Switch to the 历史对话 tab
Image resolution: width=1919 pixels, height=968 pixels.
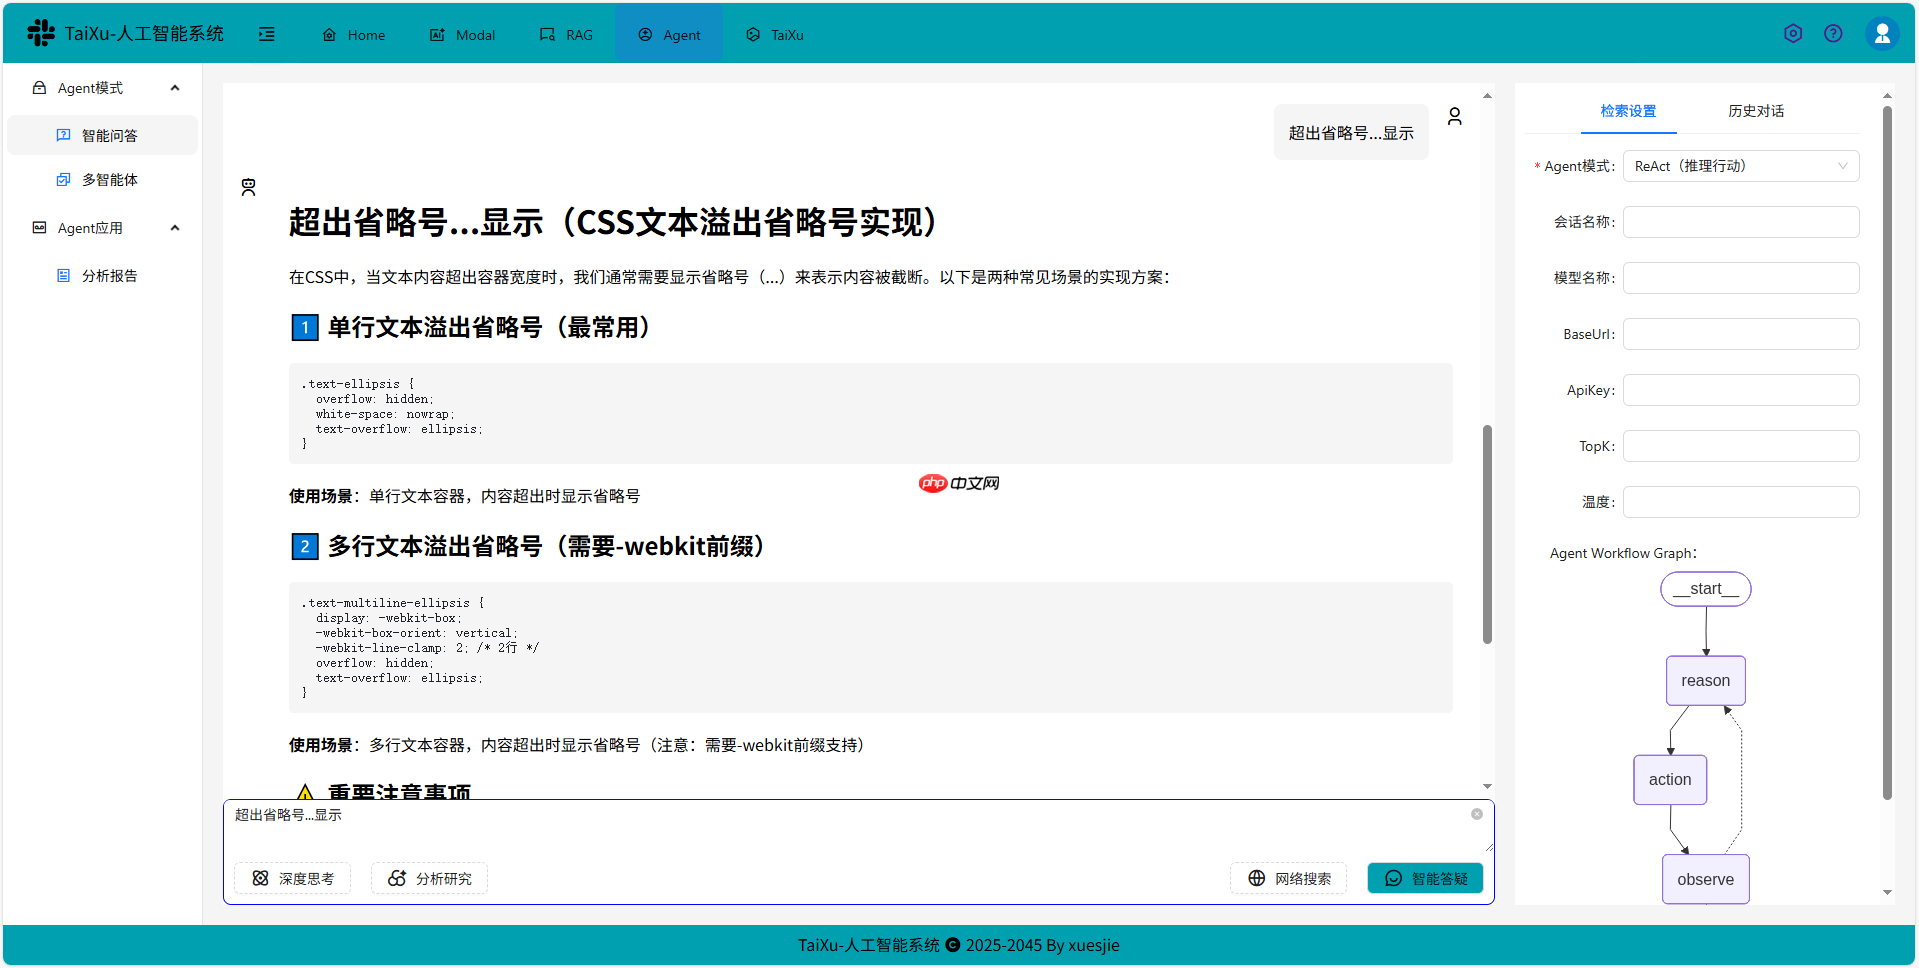coord(1755,111)
